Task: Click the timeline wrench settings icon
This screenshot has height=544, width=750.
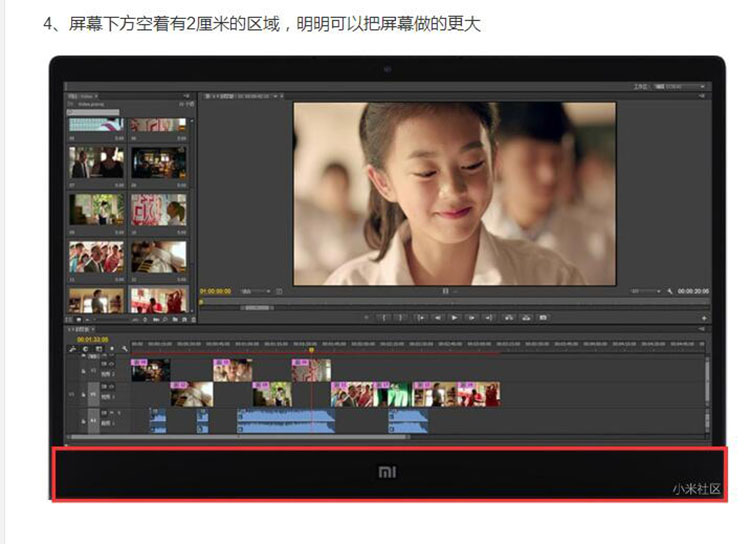Action: tap(124, 349)
